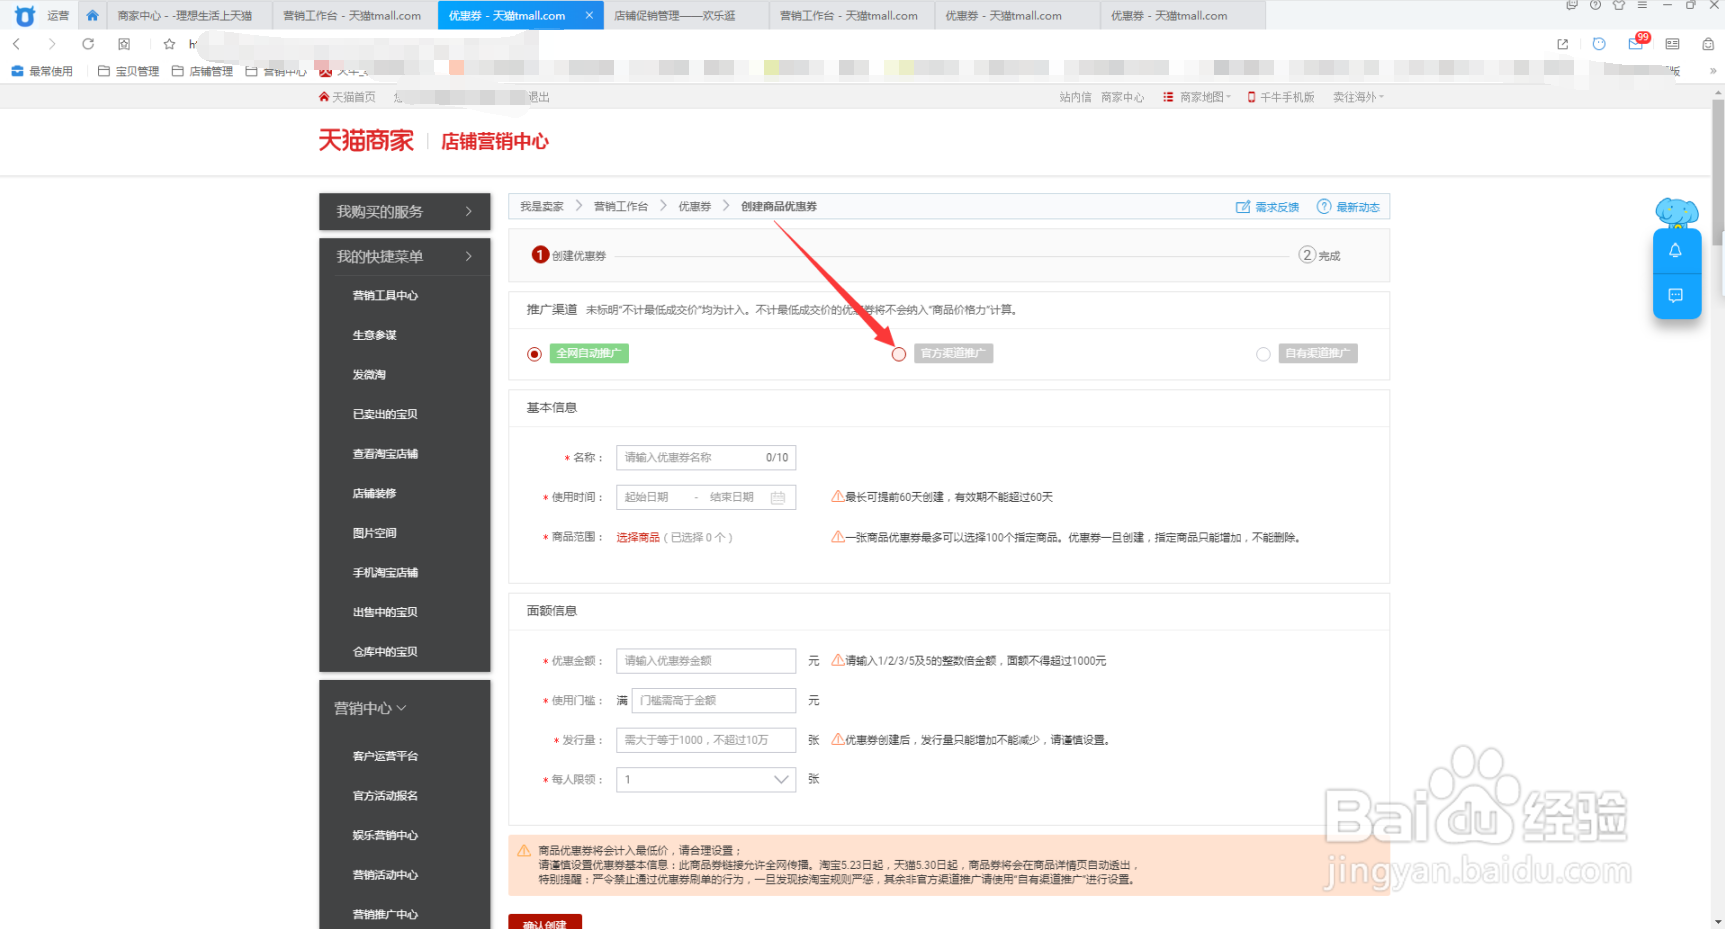The height and width of the screenshot is (929, 1725).
Task: Click 我是卖家 breadcrumb link
Action: [x=542, y=207]
